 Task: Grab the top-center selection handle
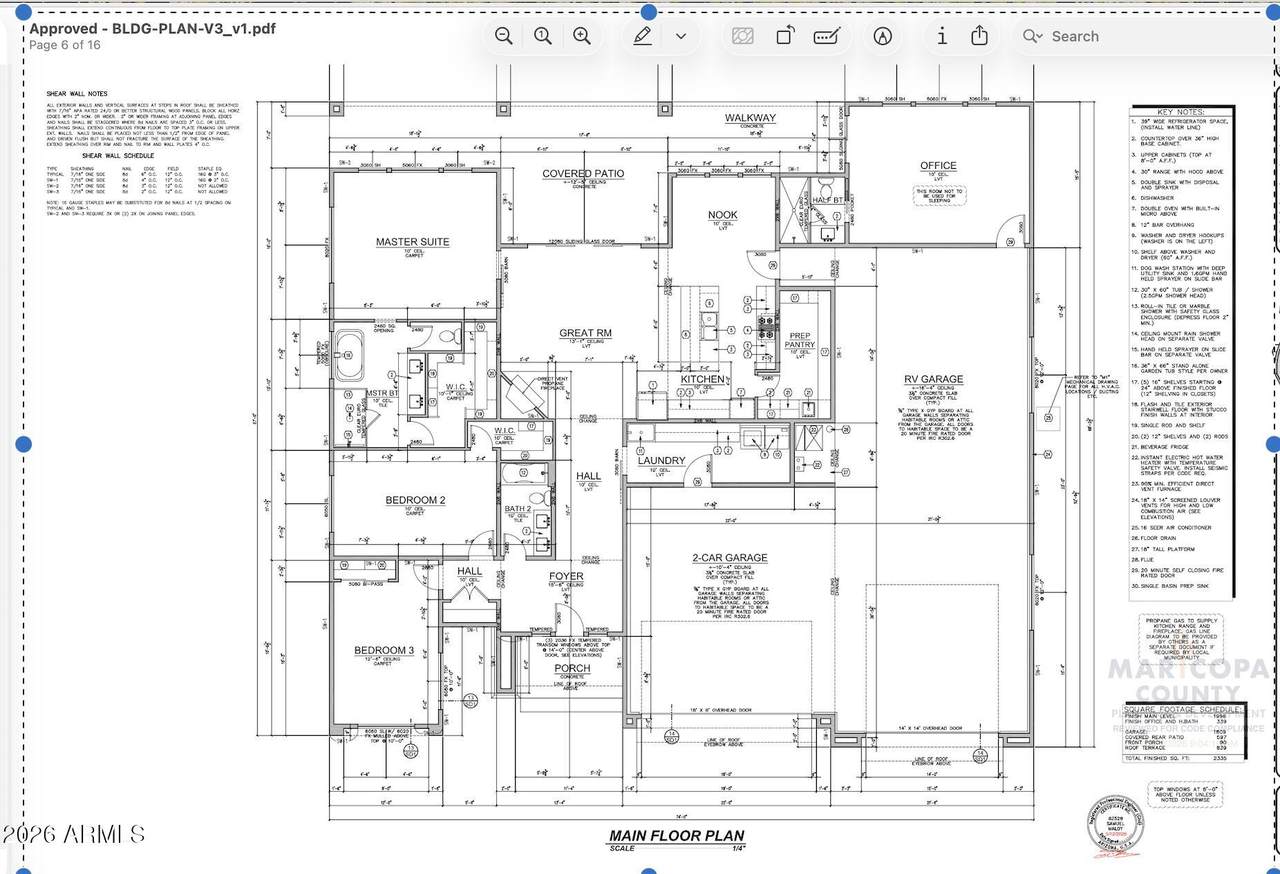tap(648, 12)
